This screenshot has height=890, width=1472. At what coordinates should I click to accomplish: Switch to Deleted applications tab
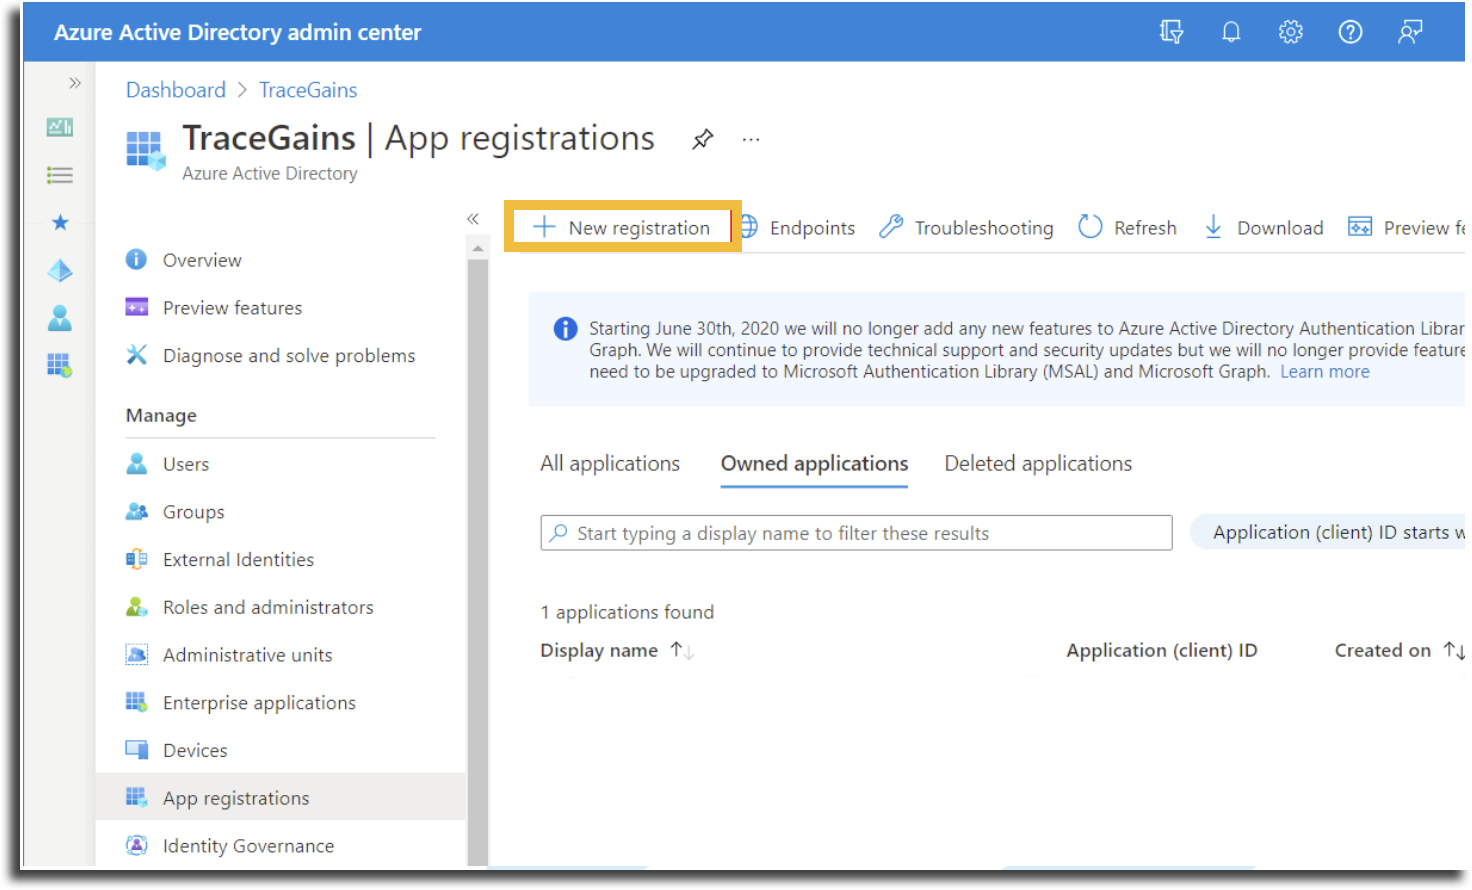pos(1038,464)
